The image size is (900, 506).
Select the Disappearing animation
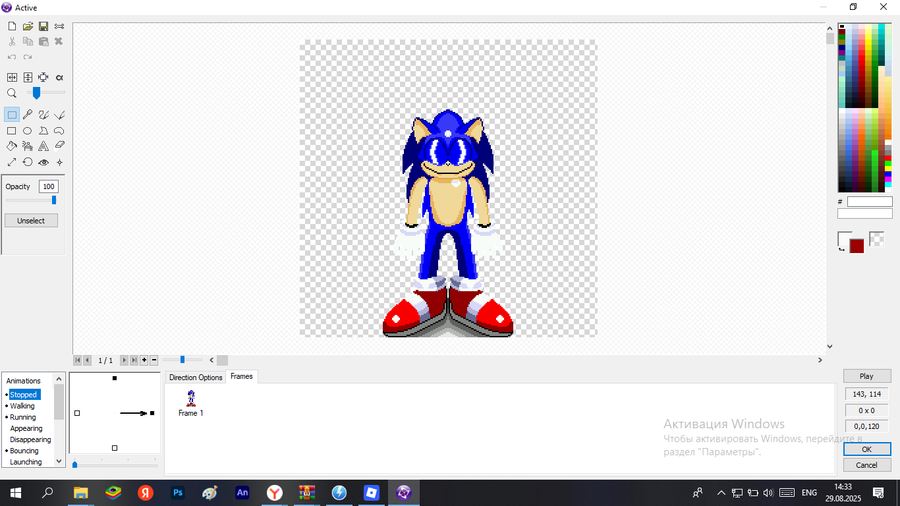click(x=30, y=439)
